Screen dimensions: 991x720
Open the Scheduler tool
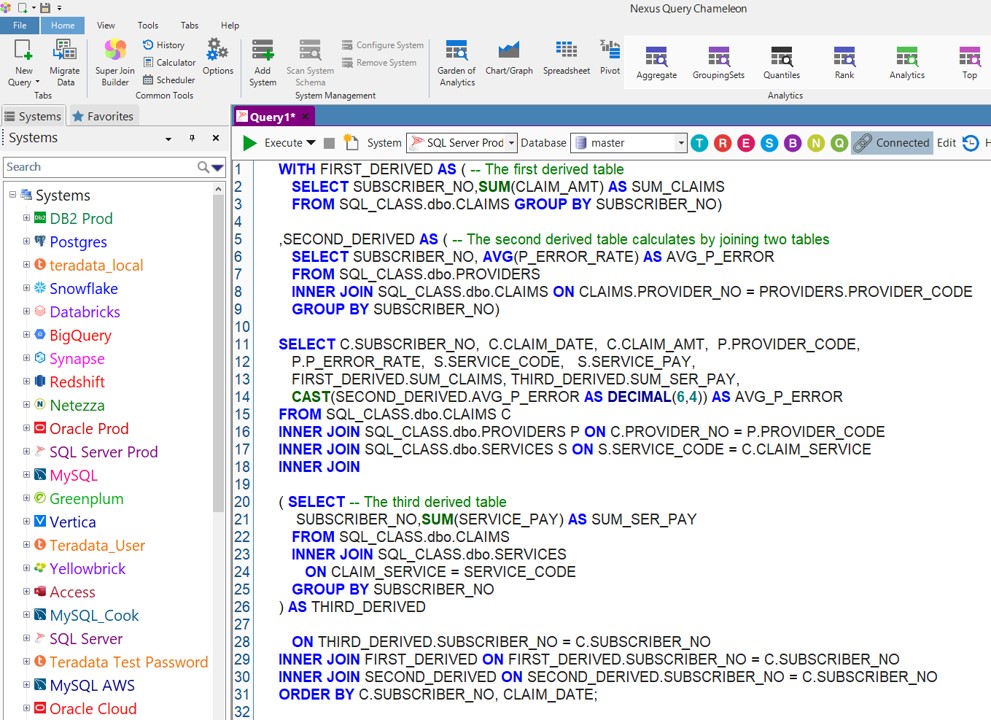[x=168, y=80]
